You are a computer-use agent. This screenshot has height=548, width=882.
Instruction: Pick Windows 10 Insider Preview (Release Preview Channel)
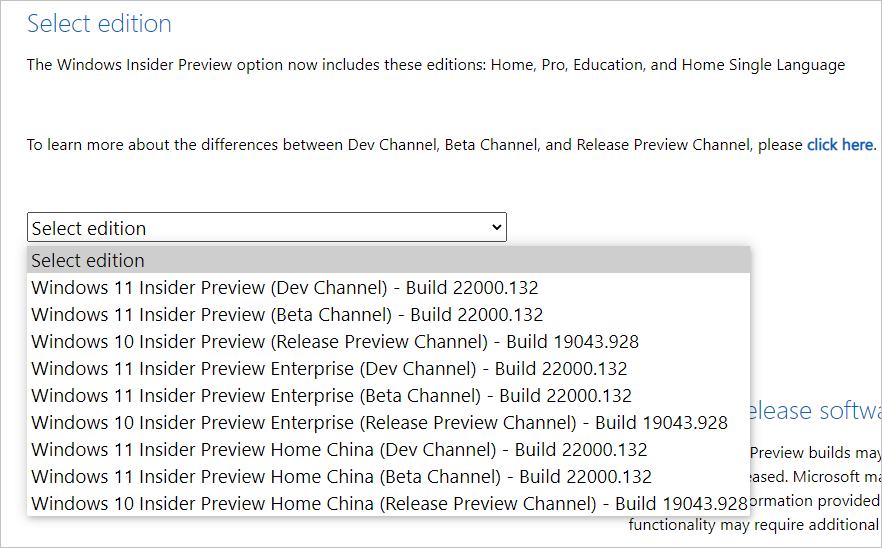click(335, 342)
